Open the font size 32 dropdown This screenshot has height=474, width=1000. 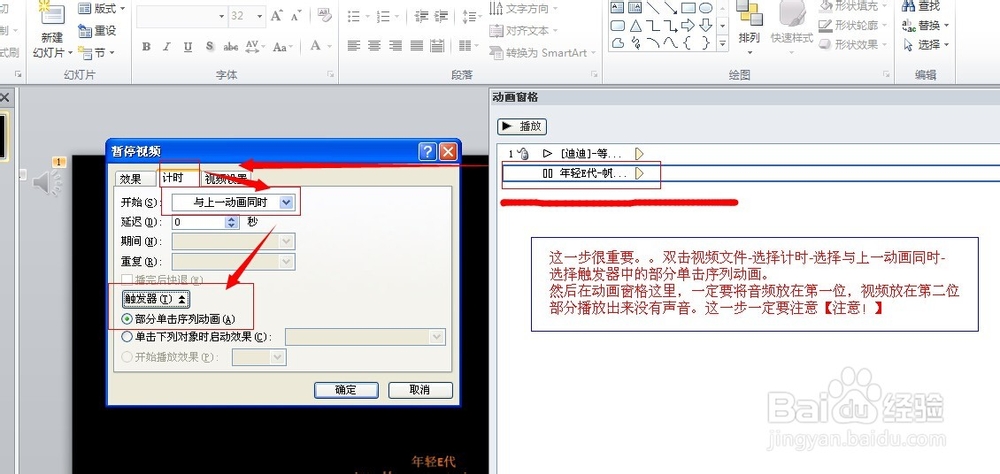tap(261, 17)
